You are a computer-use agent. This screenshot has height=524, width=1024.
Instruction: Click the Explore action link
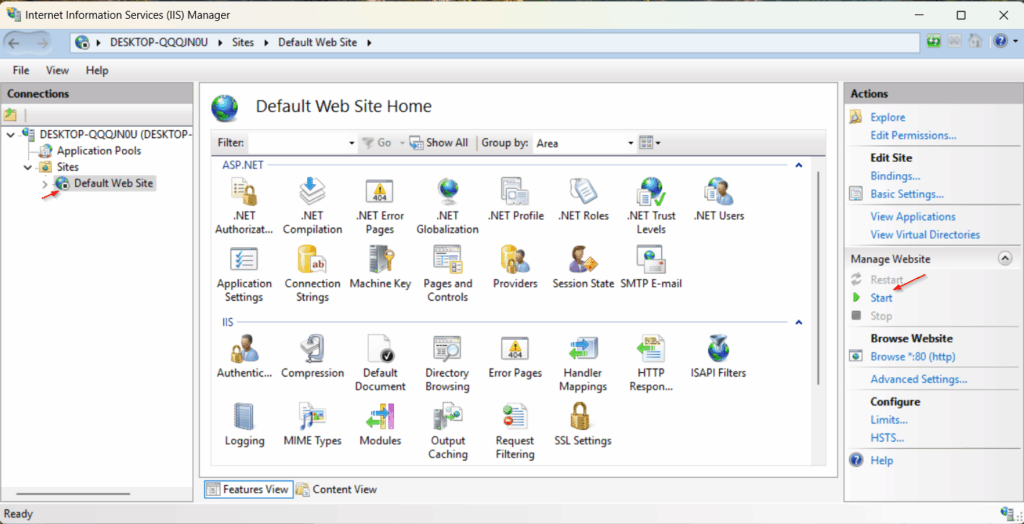coord(888,118)
